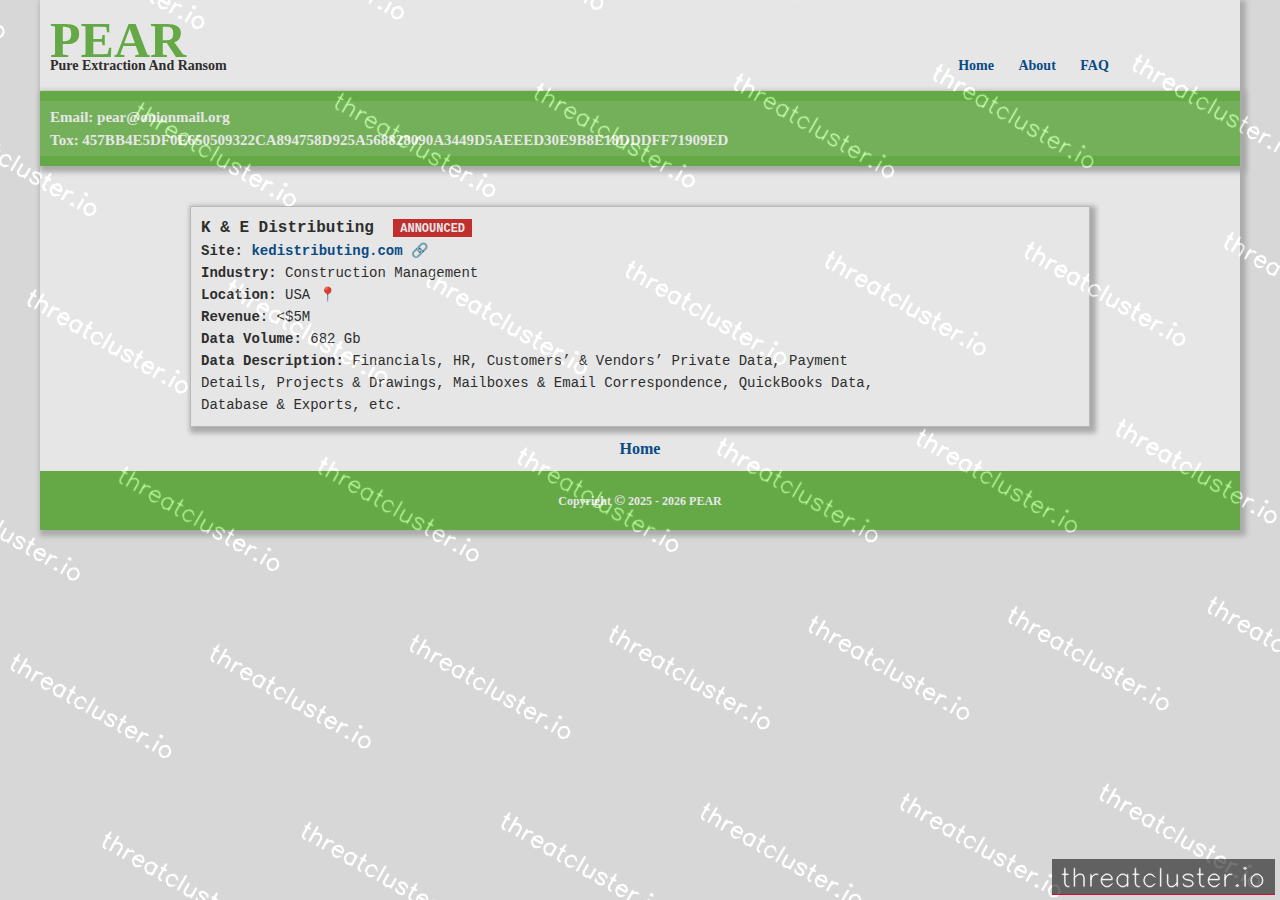Image resolution: width=1280 pixels, height=900 pixels.
Task: Select the K & E Distributing title
Action: (287, 227)
